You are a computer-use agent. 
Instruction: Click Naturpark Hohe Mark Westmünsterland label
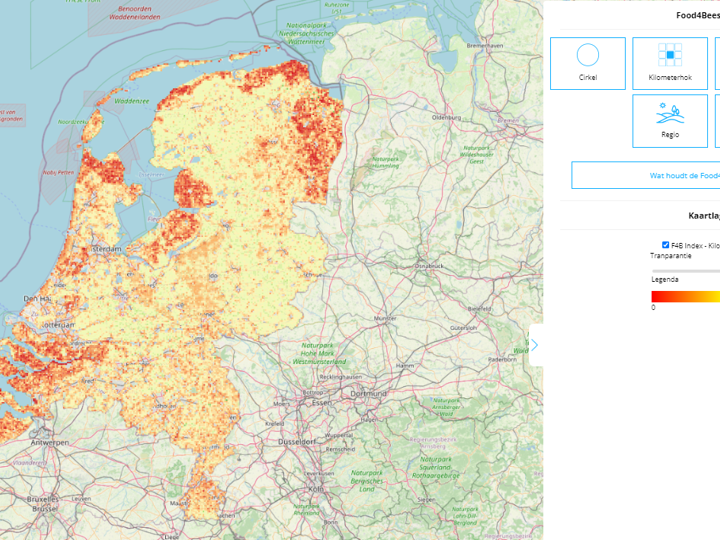[x=318, y=355]
